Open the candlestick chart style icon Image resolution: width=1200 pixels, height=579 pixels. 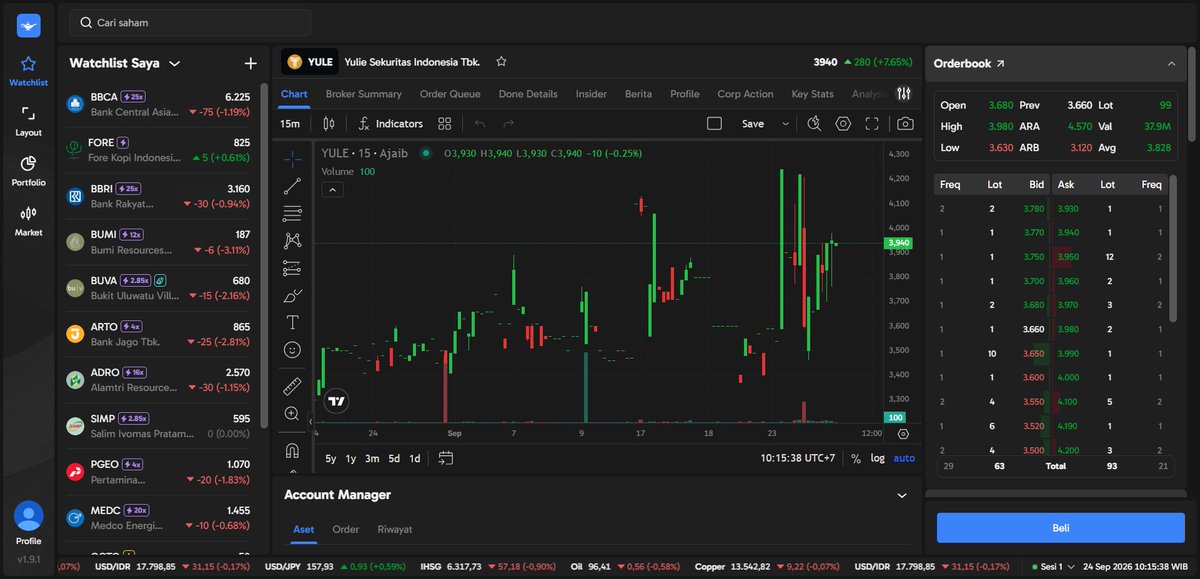click(329, 124)
